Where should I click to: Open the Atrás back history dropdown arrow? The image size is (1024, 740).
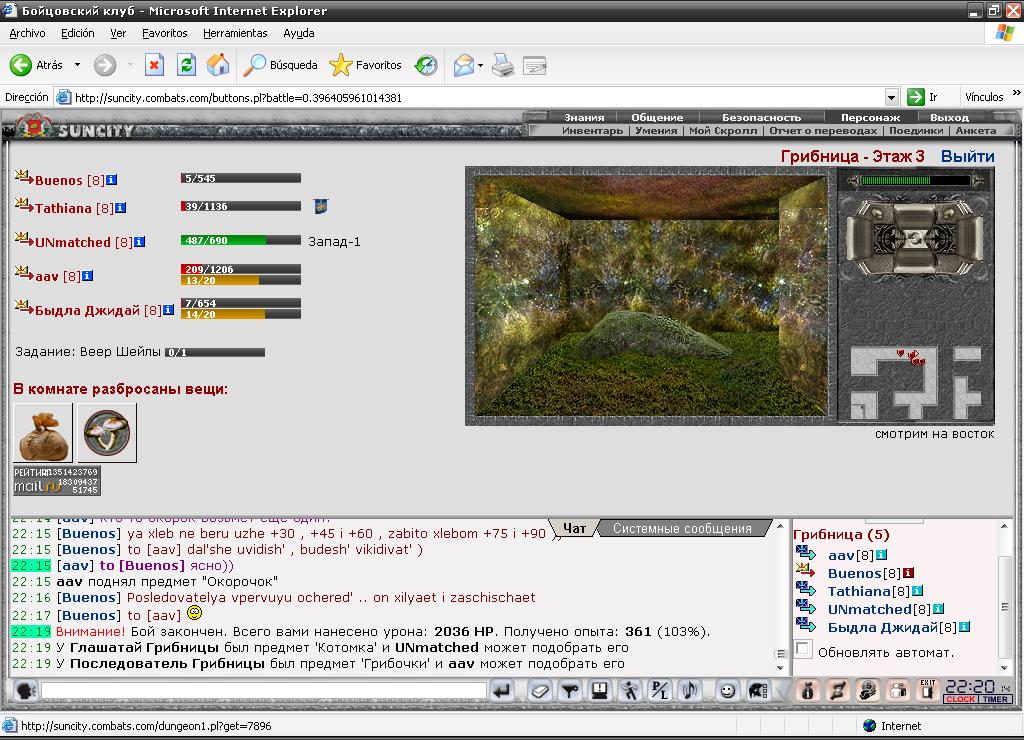[x=77, y=65]
